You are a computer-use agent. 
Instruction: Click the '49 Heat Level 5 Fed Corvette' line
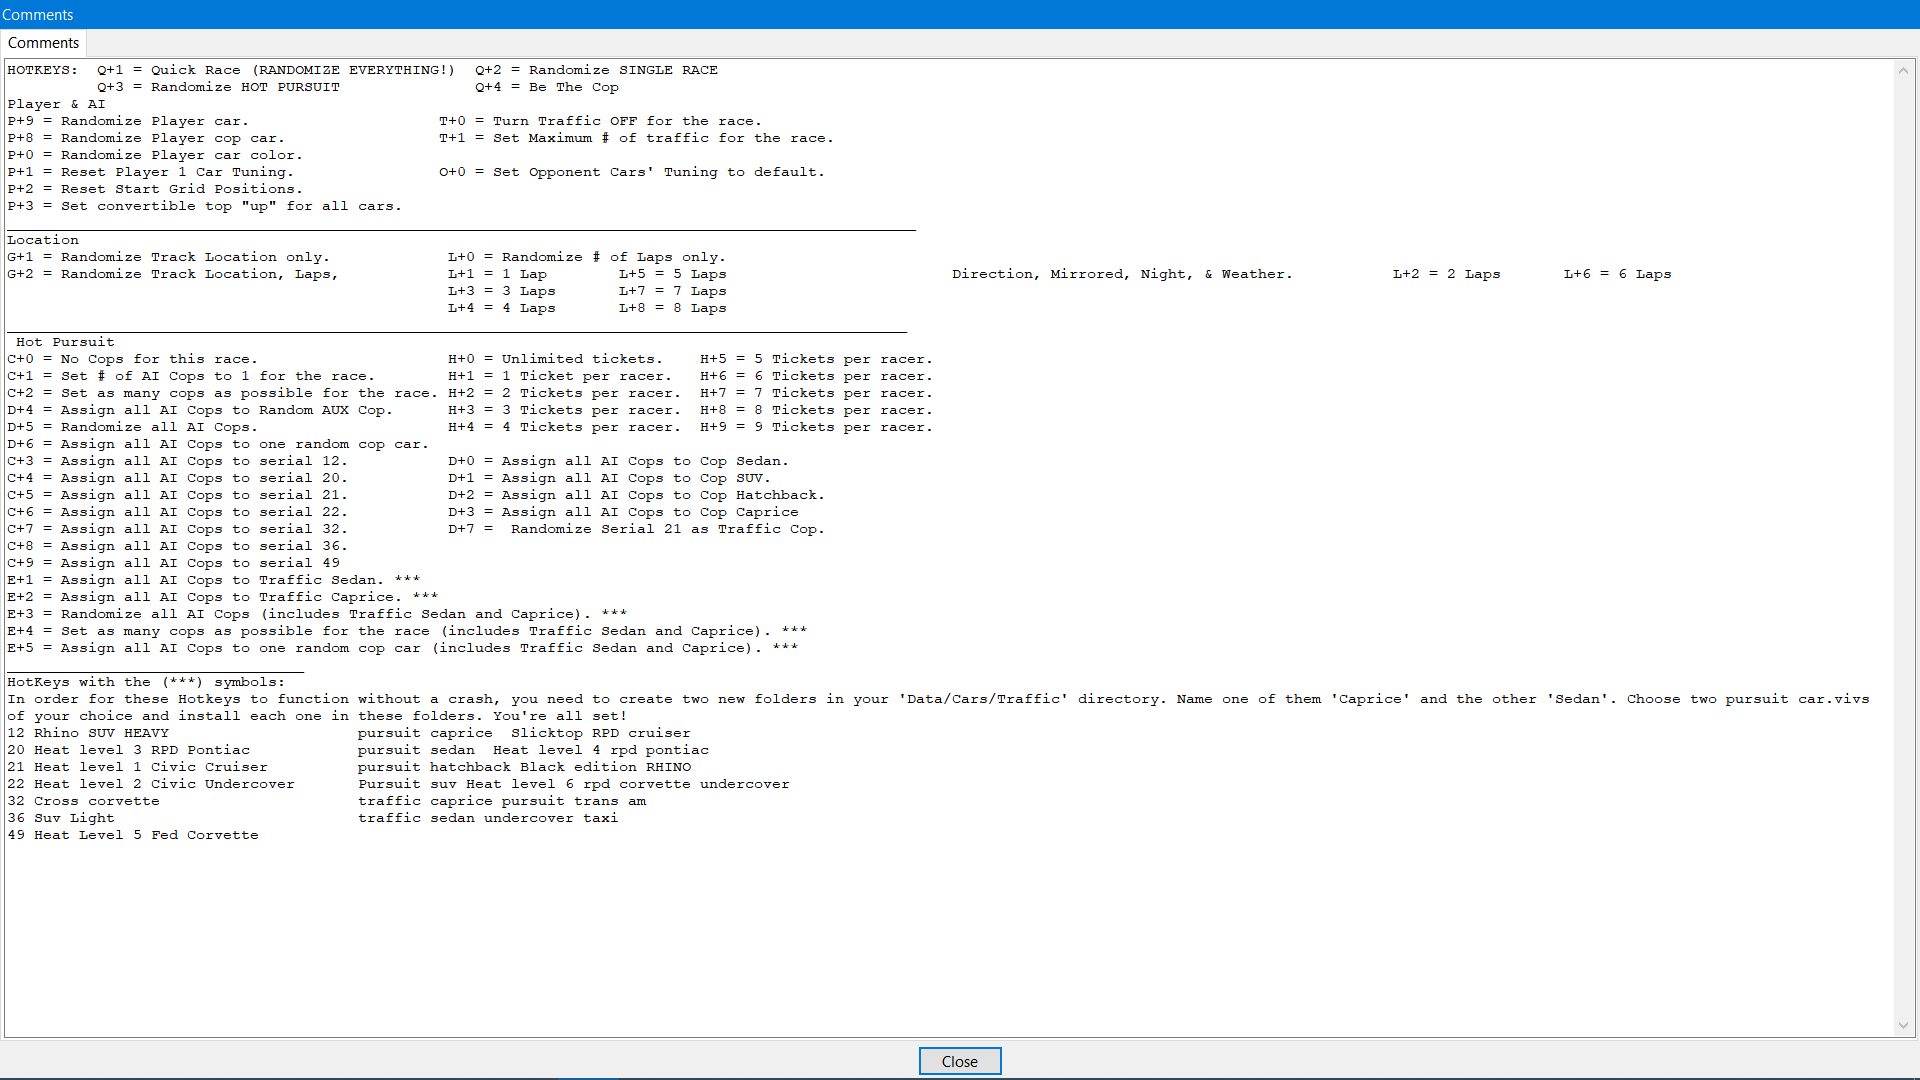coord(133,835)
